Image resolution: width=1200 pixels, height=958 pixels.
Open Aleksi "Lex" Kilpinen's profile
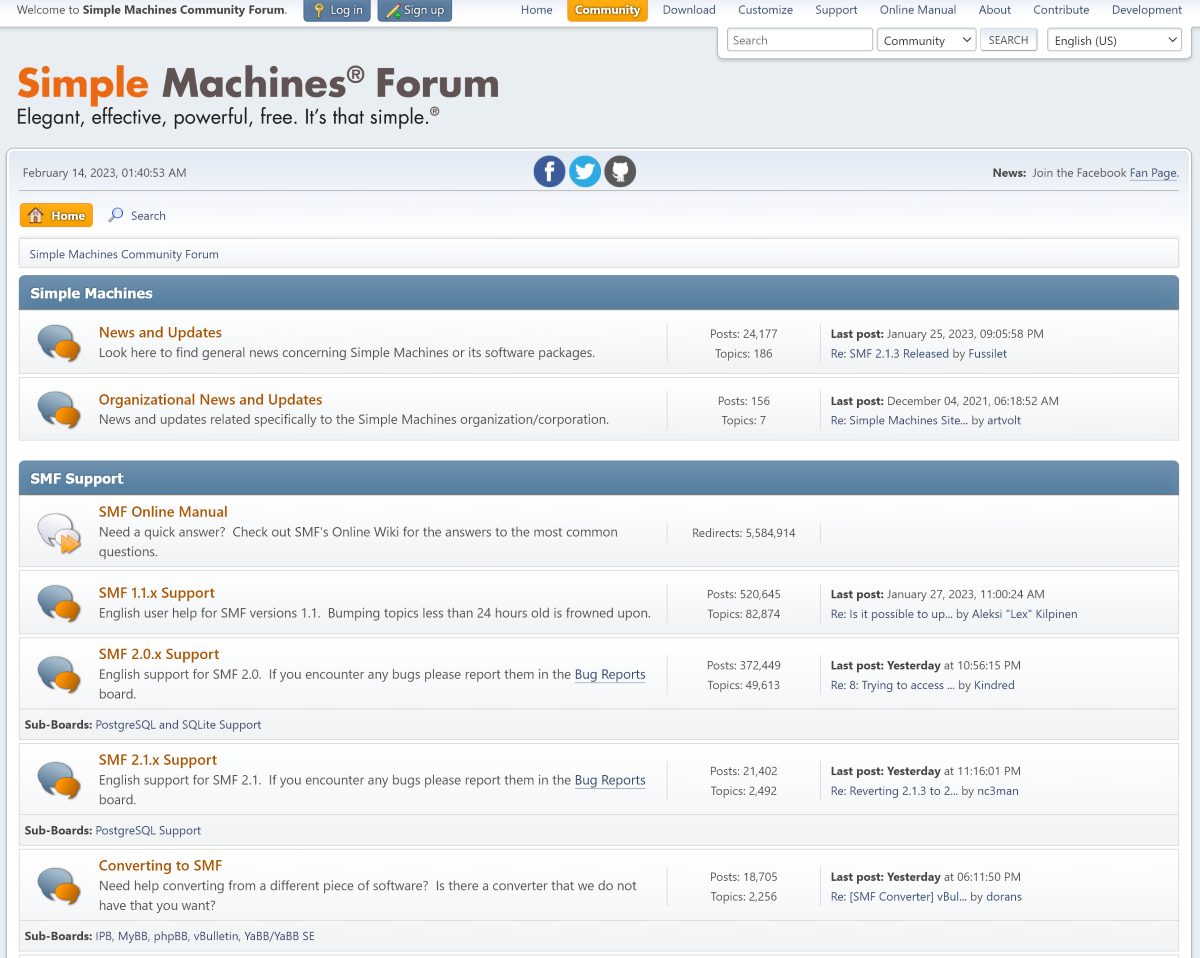1025,614
